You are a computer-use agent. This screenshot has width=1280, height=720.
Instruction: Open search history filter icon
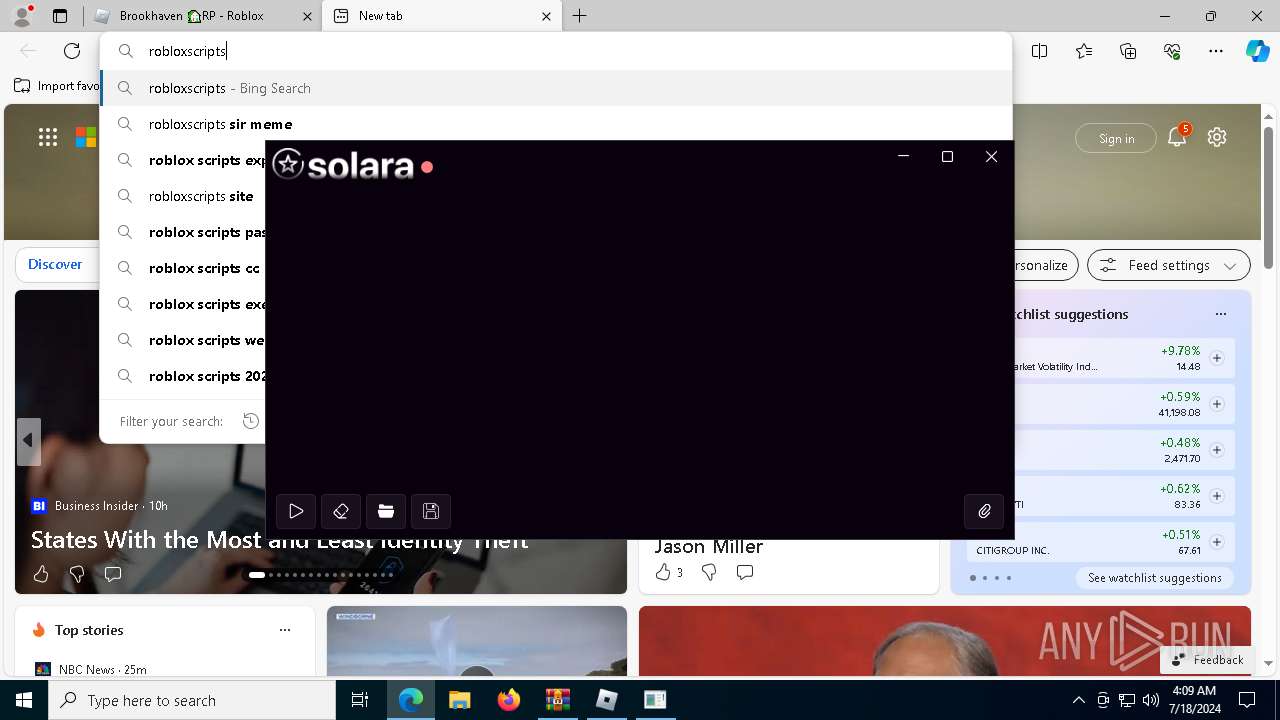[x=251, y=421]
